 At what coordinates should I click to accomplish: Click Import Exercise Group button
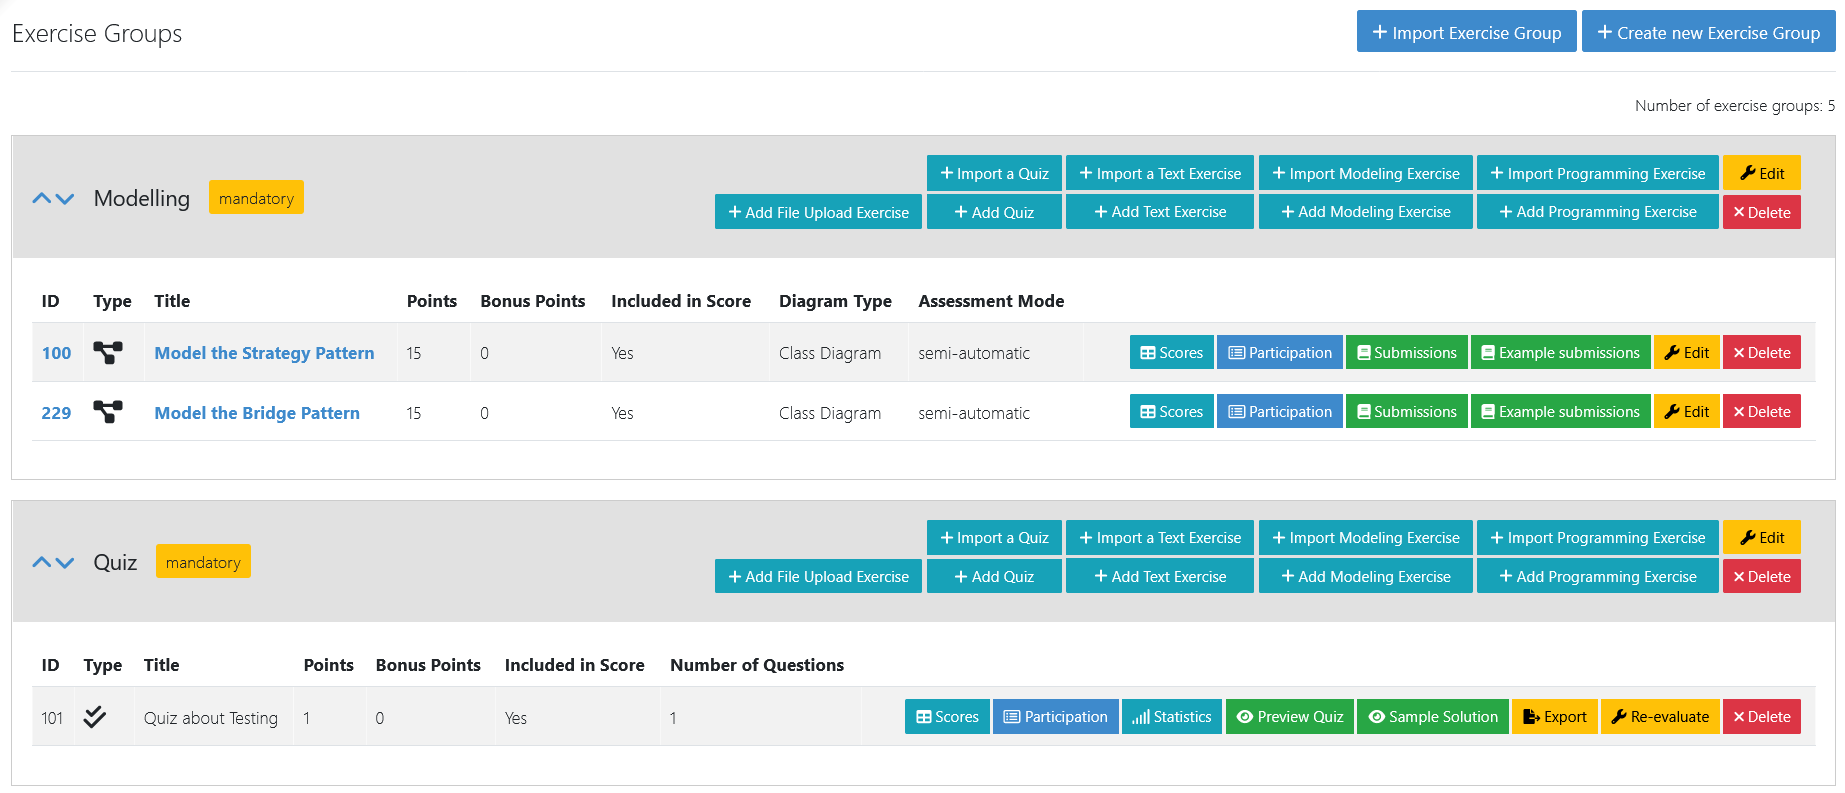1466,32
